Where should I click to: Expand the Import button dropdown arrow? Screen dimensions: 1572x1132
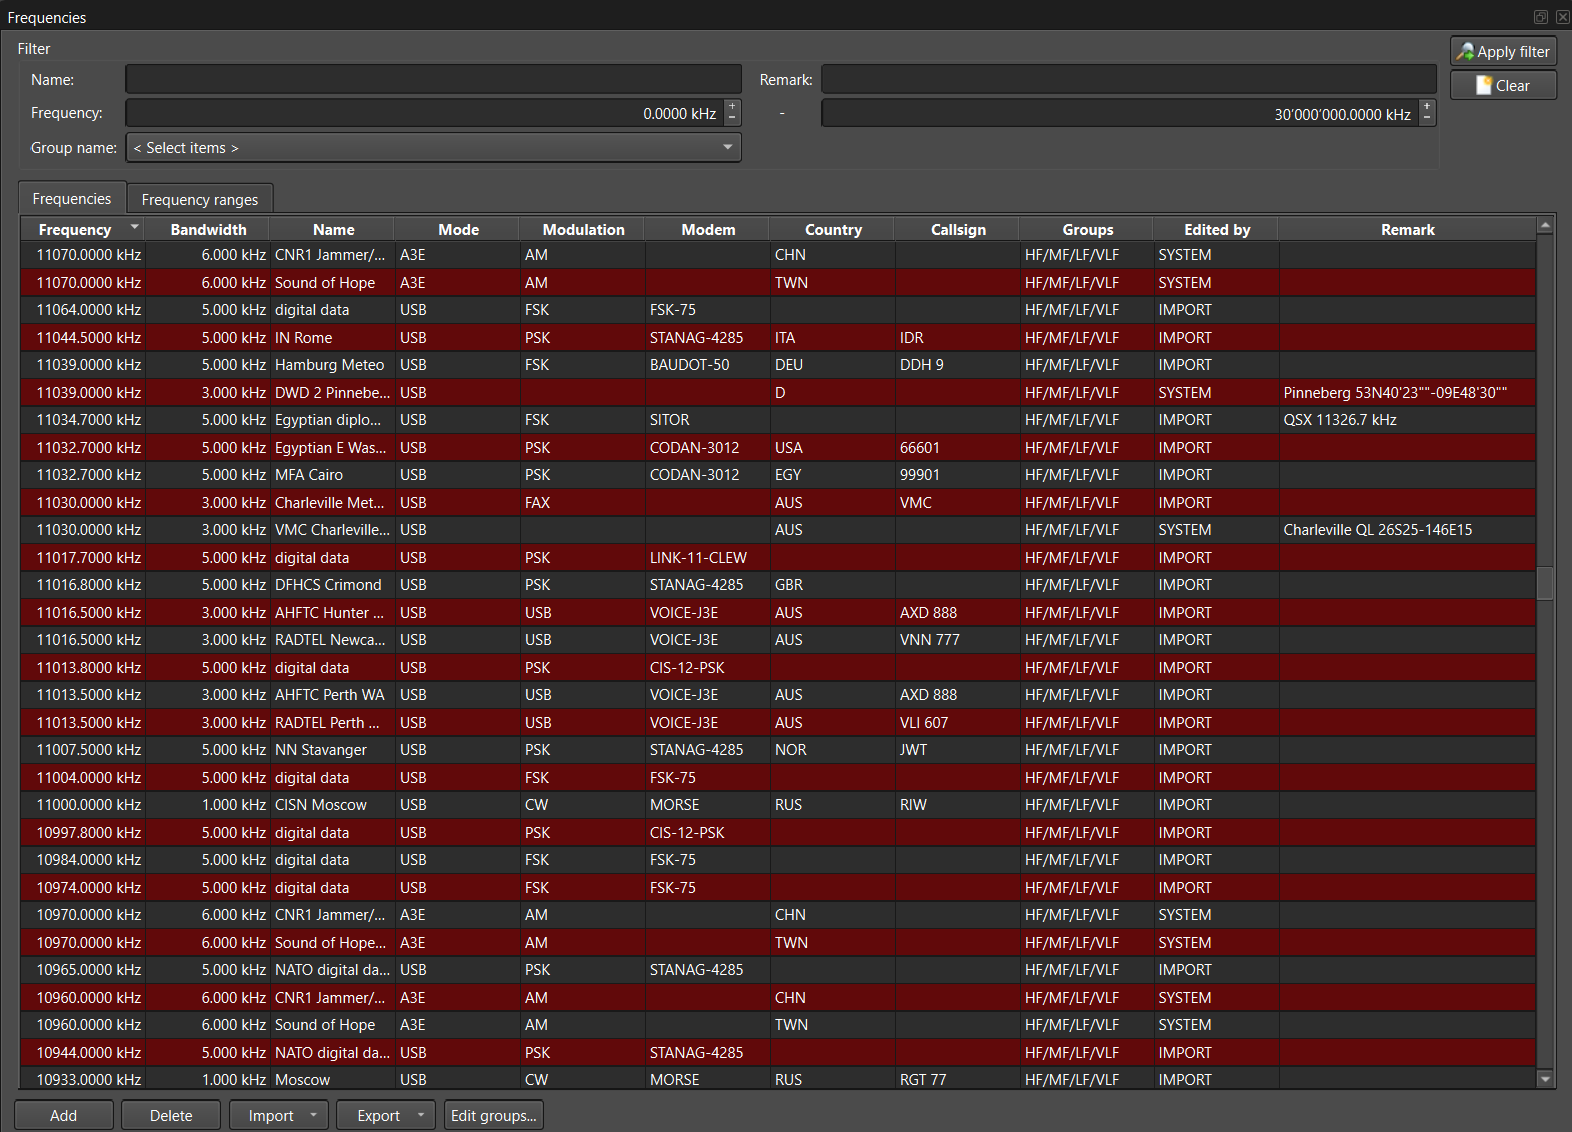[314, 1115]
